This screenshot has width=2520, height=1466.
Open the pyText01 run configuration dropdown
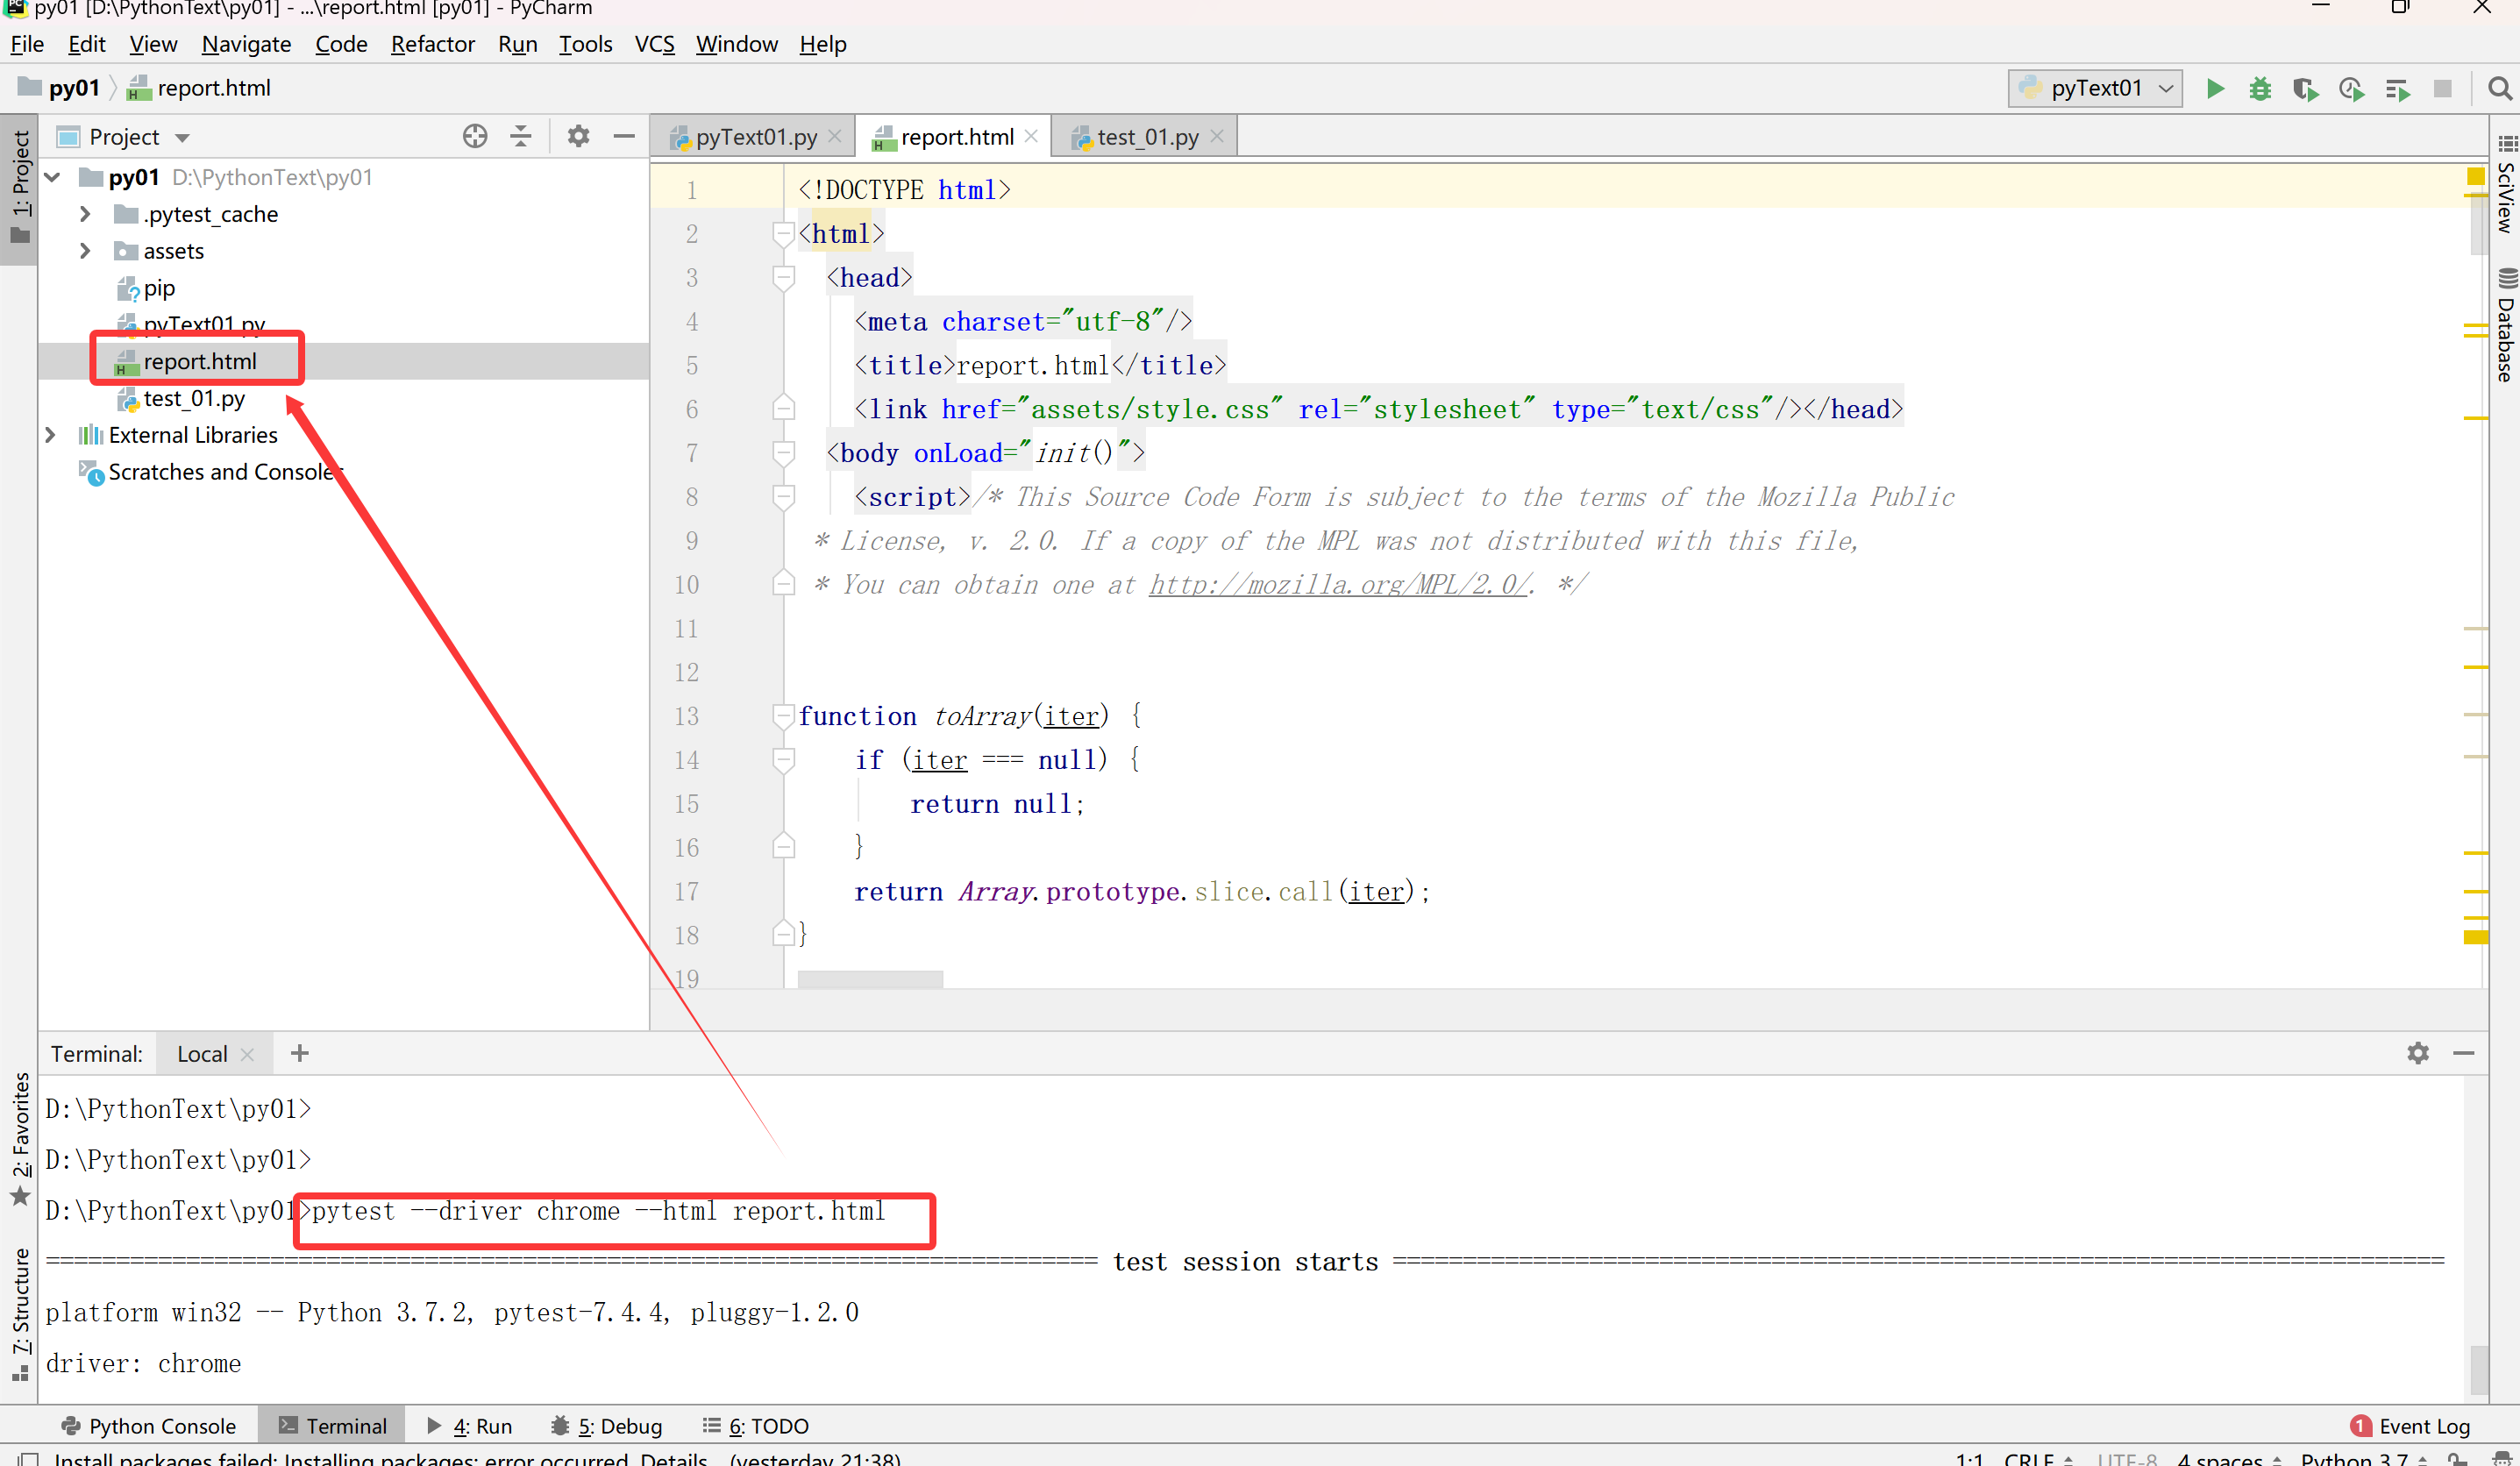(x=2095, y=88)
